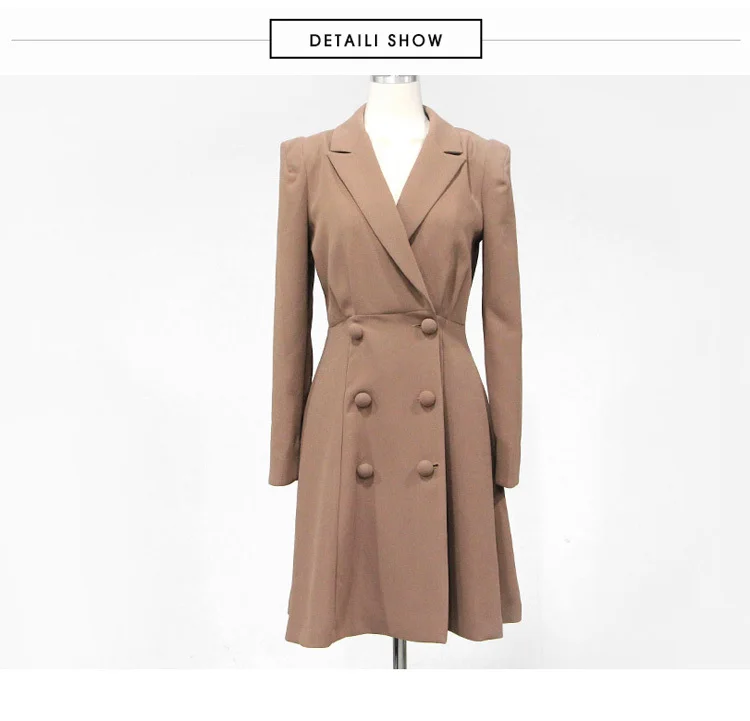The width and height of the screenshot is (750, 721).
Task: Click the bottom-right covered button on the coat
Action: tap(425, 469)
